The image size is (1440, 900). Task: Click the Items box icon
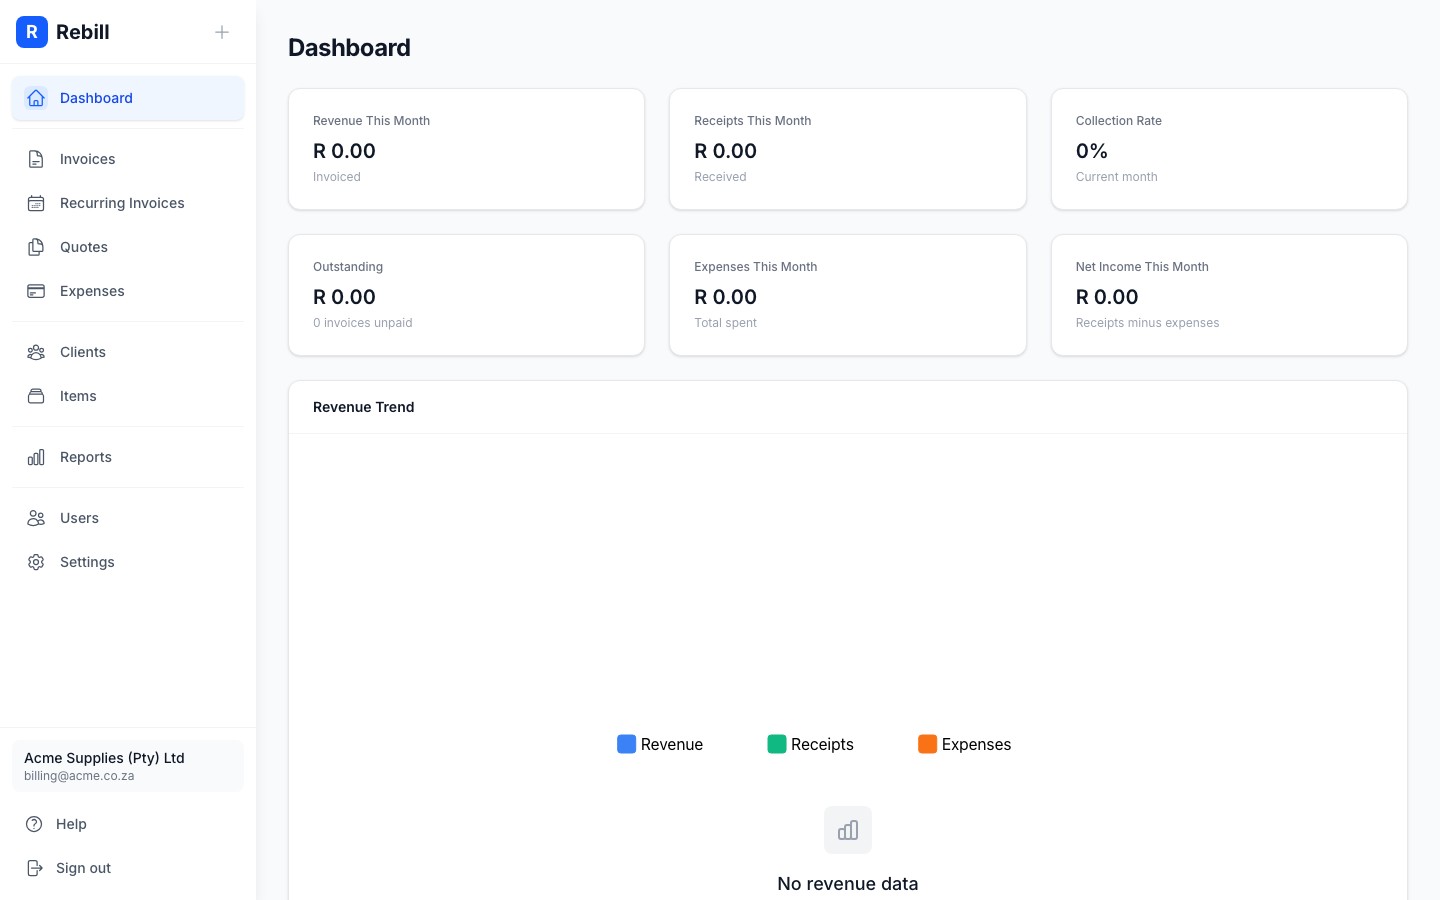click(36, 396)
